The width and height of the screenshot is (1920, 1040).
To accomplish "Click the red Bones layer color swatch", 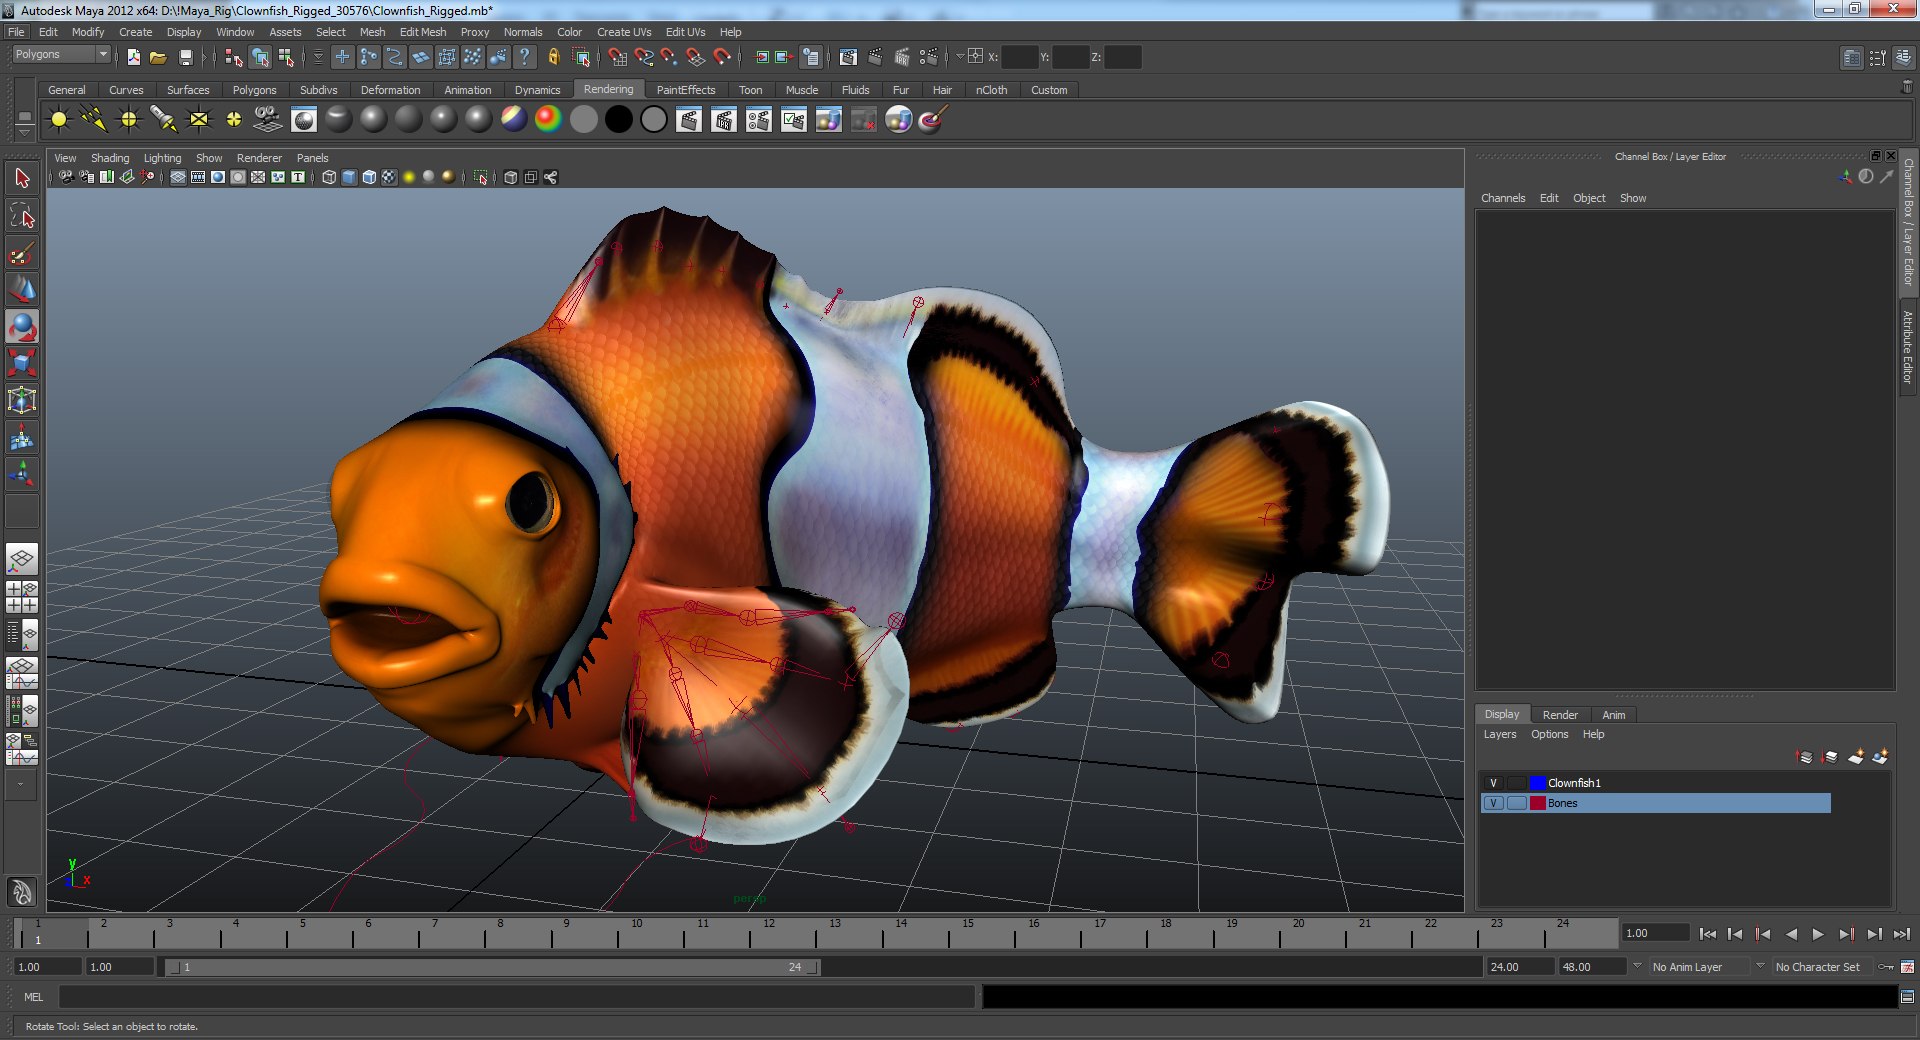I will [1538, 803].
